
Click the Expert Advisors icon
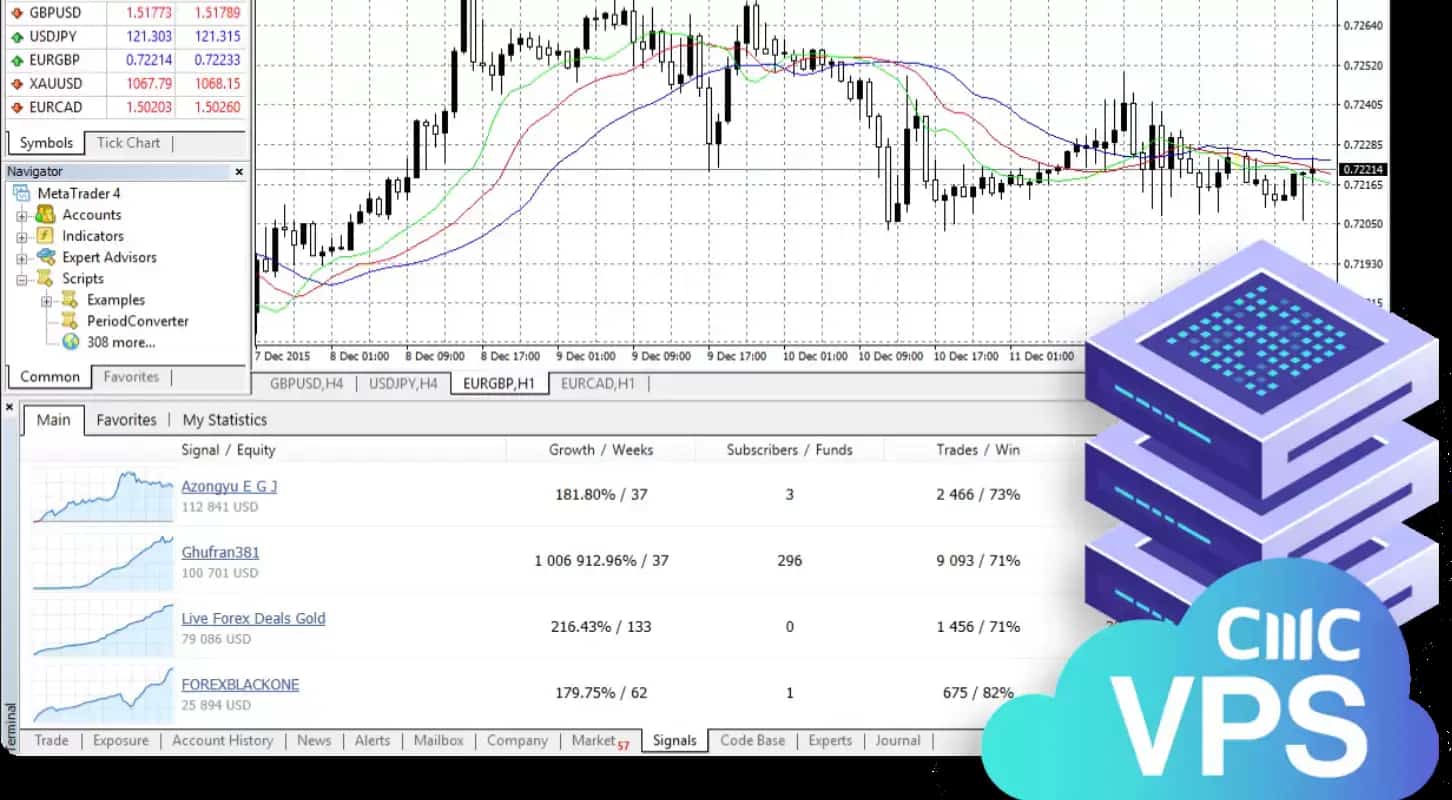point(45,257)
